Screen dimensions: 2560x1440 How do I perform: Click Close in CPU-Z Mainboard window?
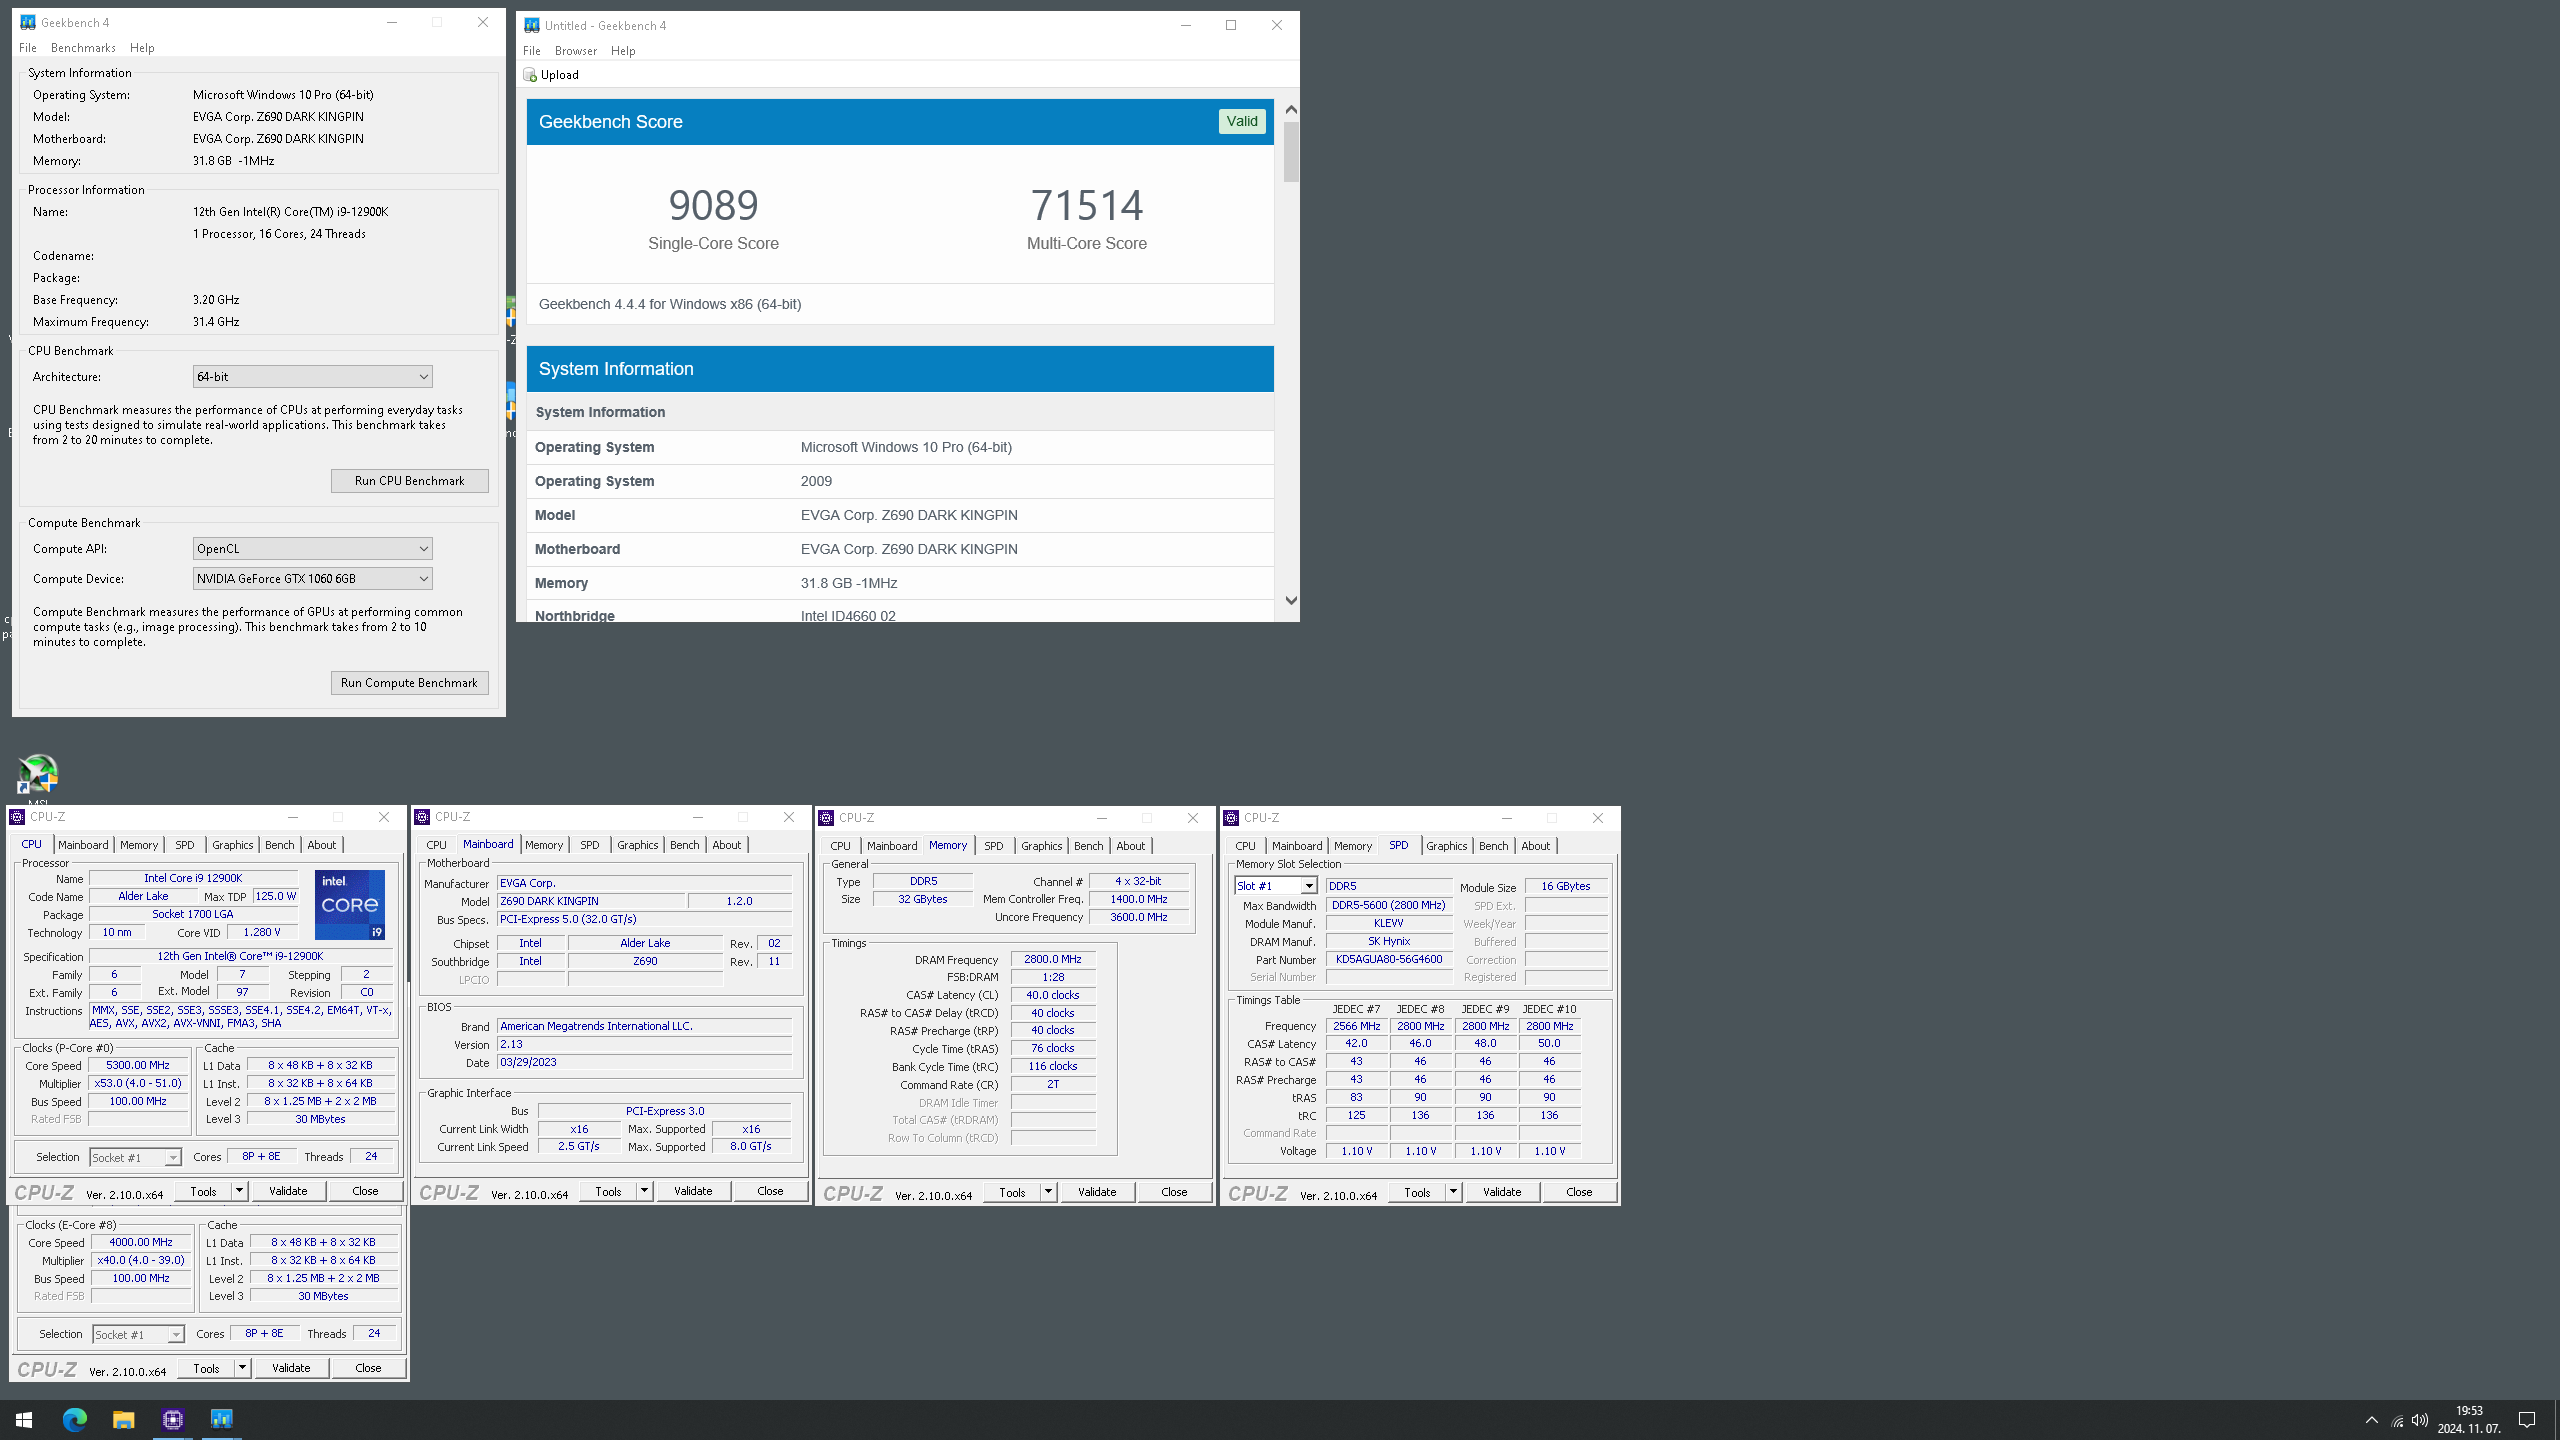pyautogui.click(x=770, y=1191)
